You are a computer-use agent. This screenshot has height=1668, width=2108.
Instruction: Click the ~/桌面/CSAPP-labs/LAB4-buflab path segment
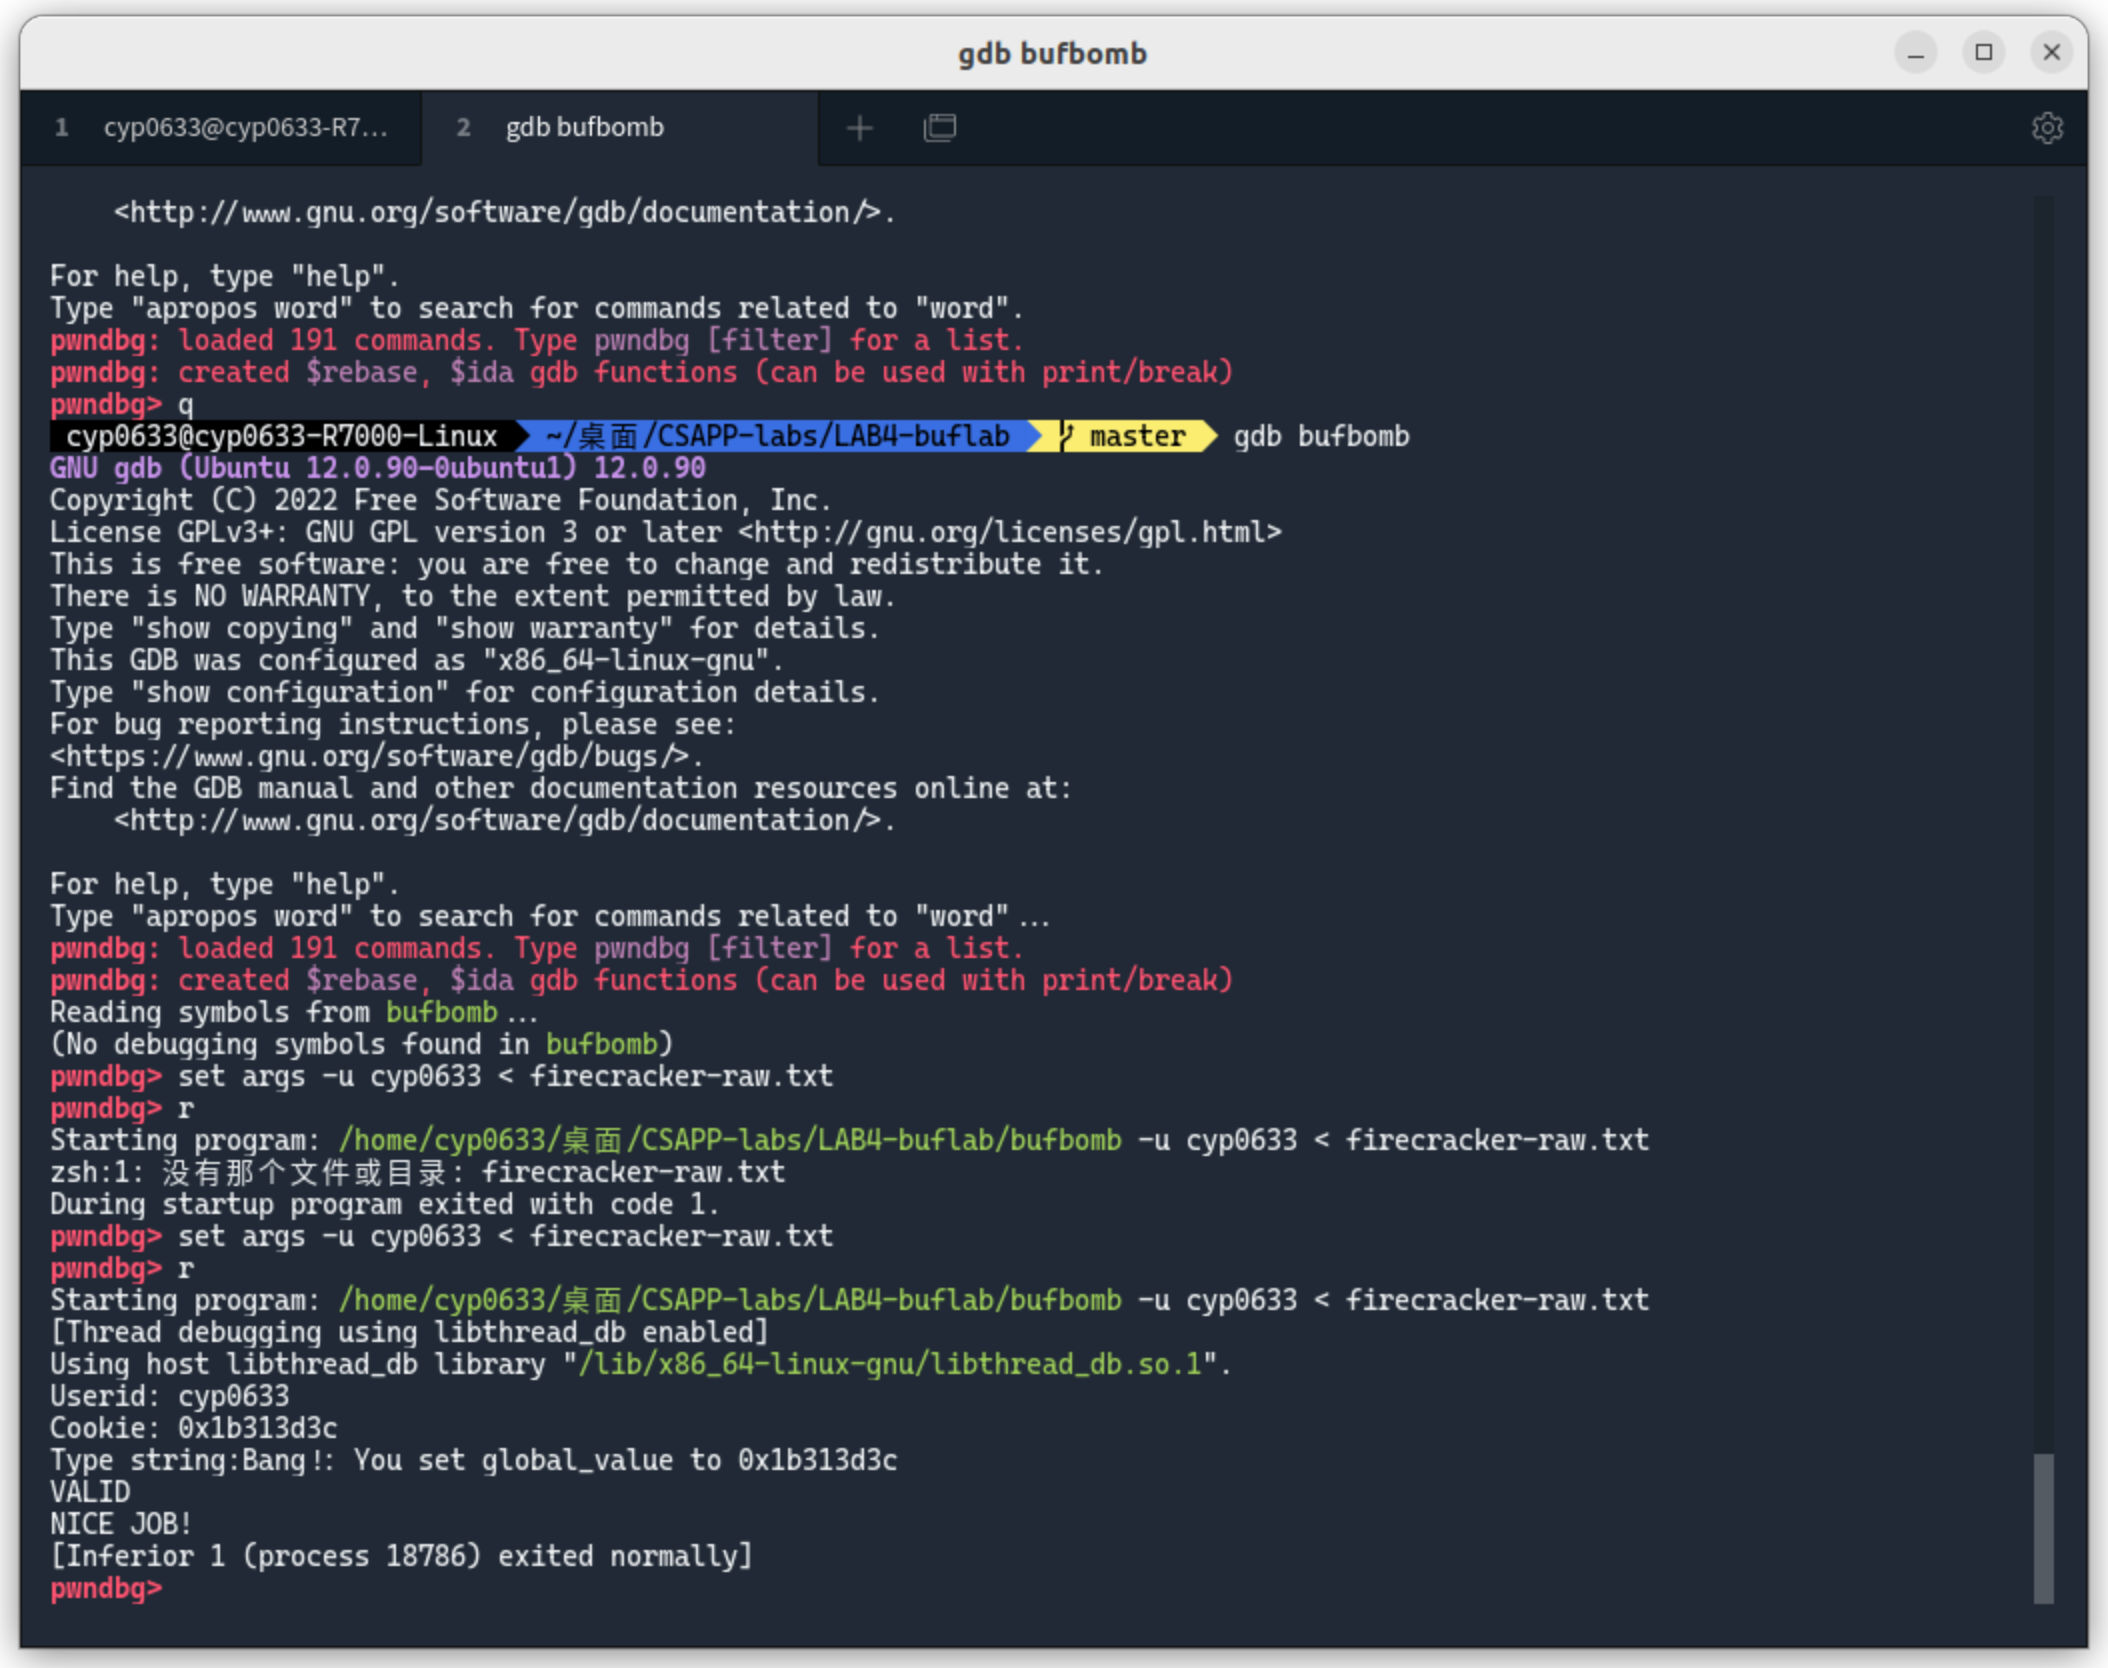(777, 436)
